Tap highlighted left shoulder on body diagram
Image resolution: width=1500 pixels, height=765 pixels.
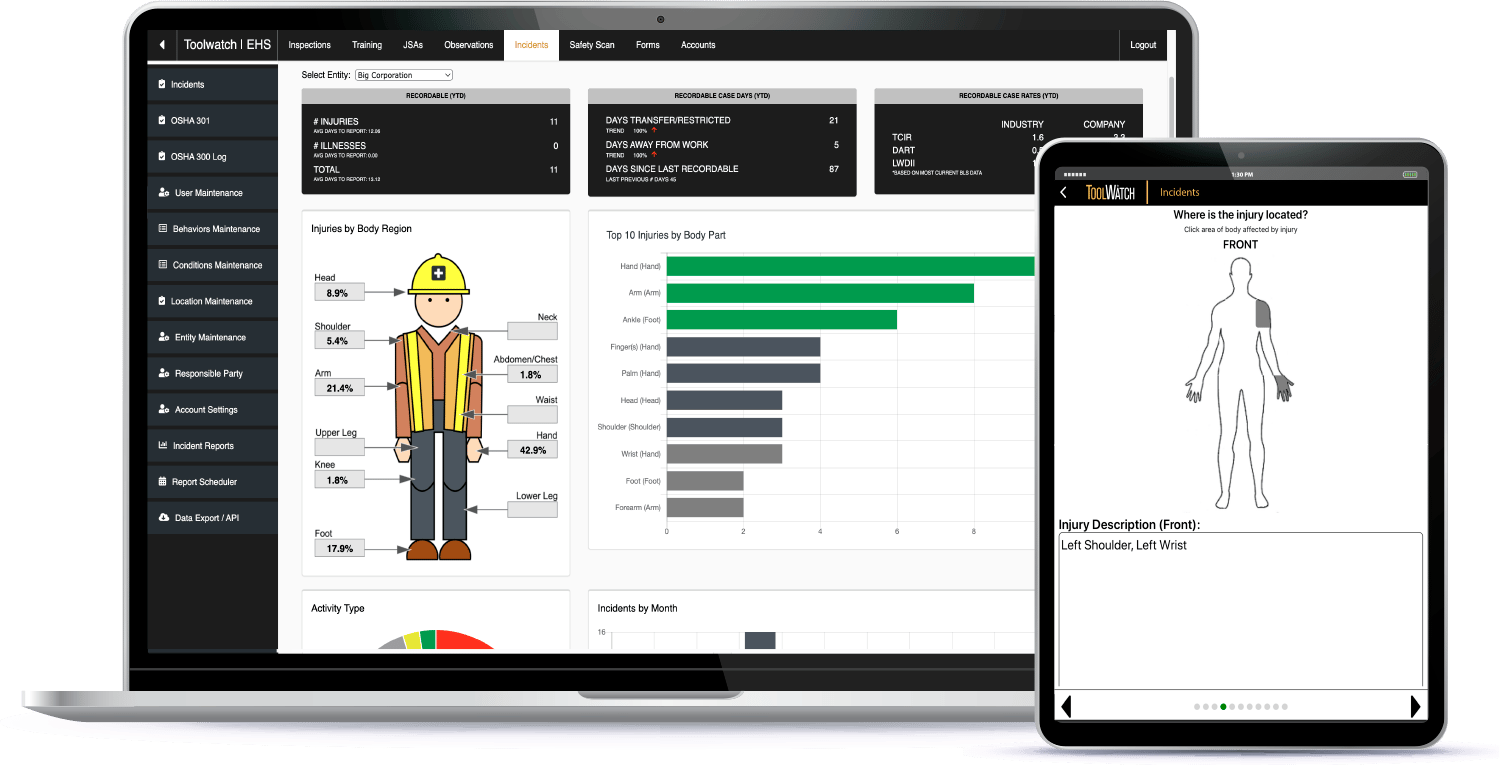point(1263,315)
